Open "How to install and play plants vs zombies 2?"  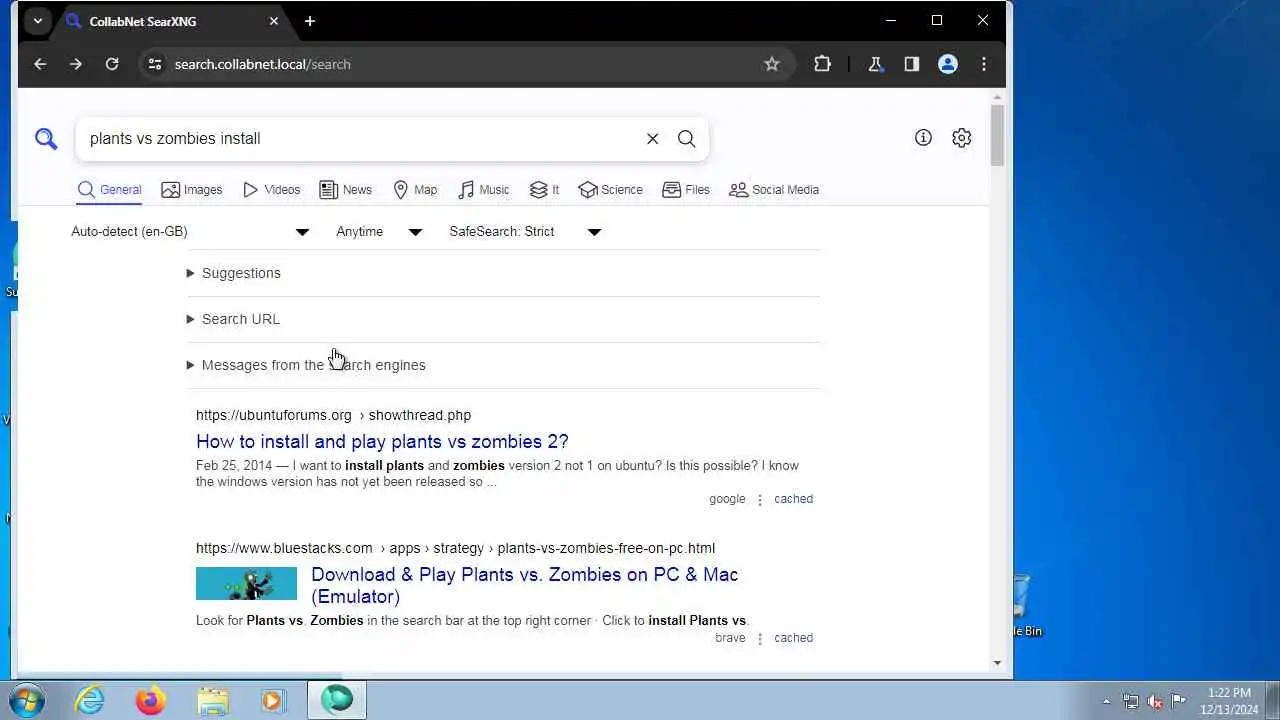pos(382,442)
